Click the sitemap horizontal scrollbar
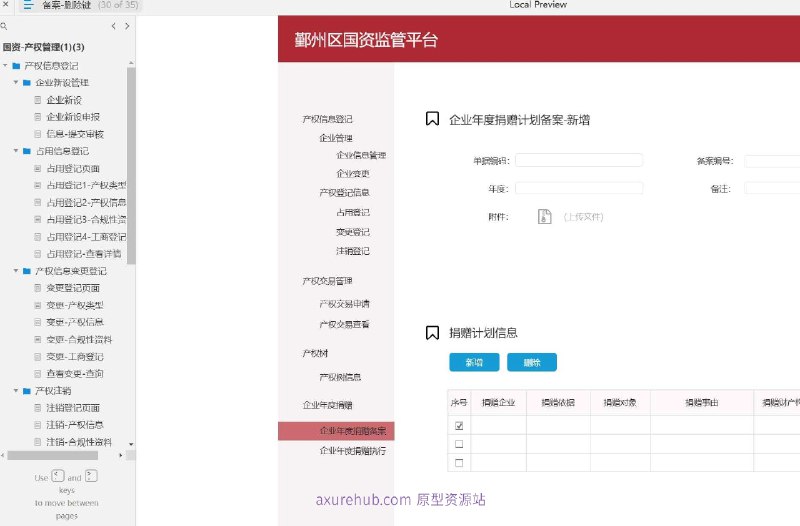 point(53,455)
